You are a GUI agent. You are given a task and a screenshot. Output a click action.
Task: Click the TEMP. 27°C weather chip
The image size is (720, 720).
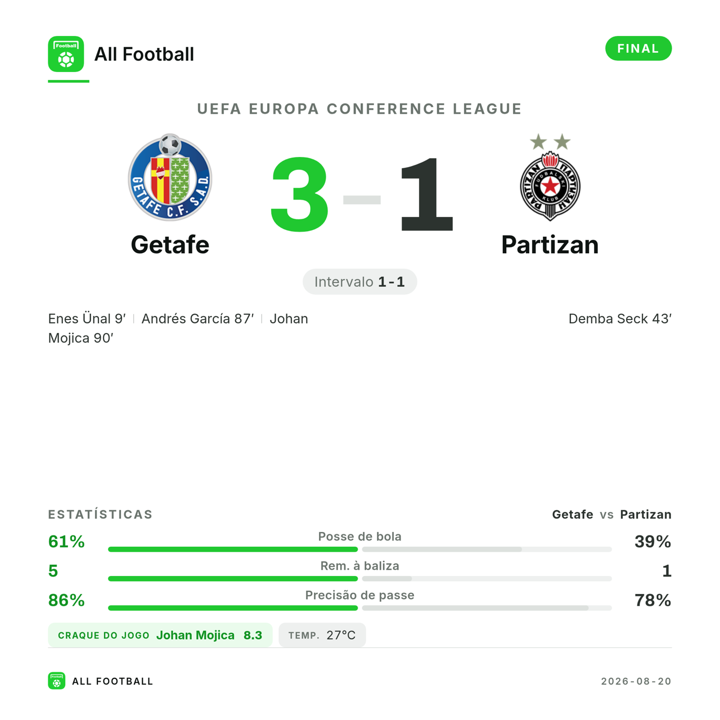click(x=322, y=635)
